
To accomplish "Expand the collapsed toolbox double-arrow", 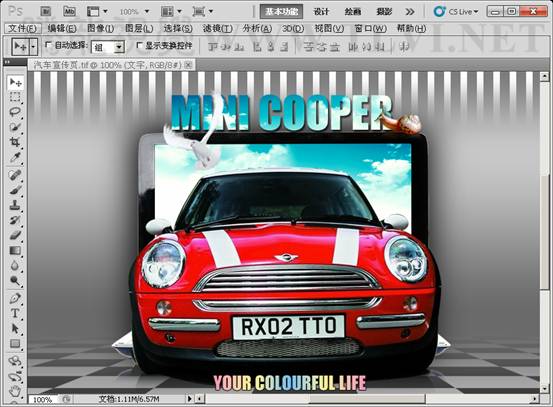I will click(7, 62).
